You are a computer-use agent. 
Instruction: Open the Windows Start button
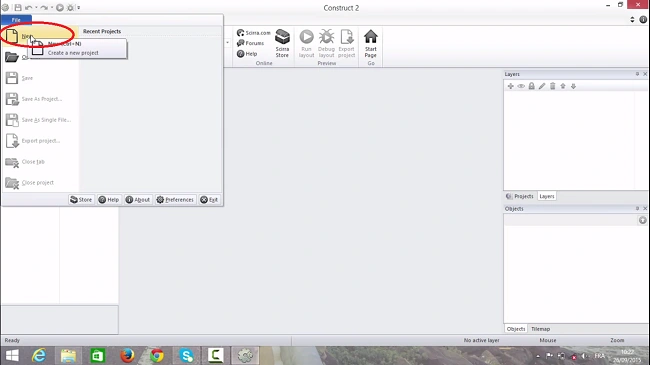pos(12,355)
